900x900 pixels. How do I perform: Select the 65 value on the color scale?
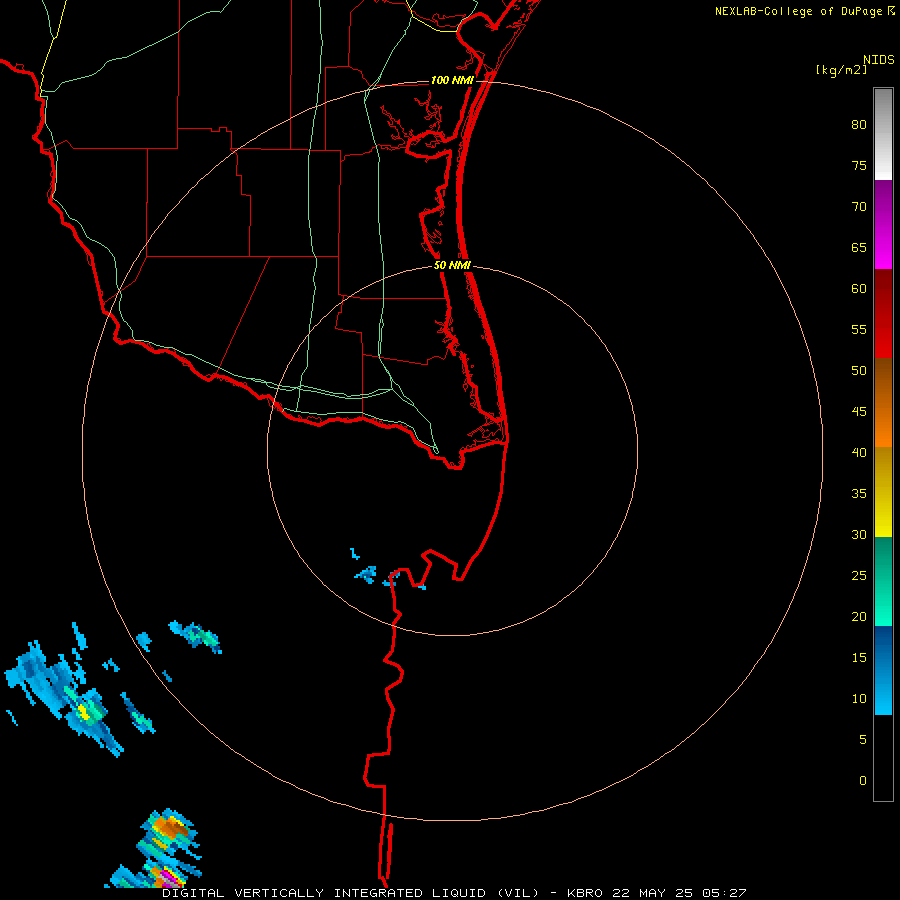(859, 247)
